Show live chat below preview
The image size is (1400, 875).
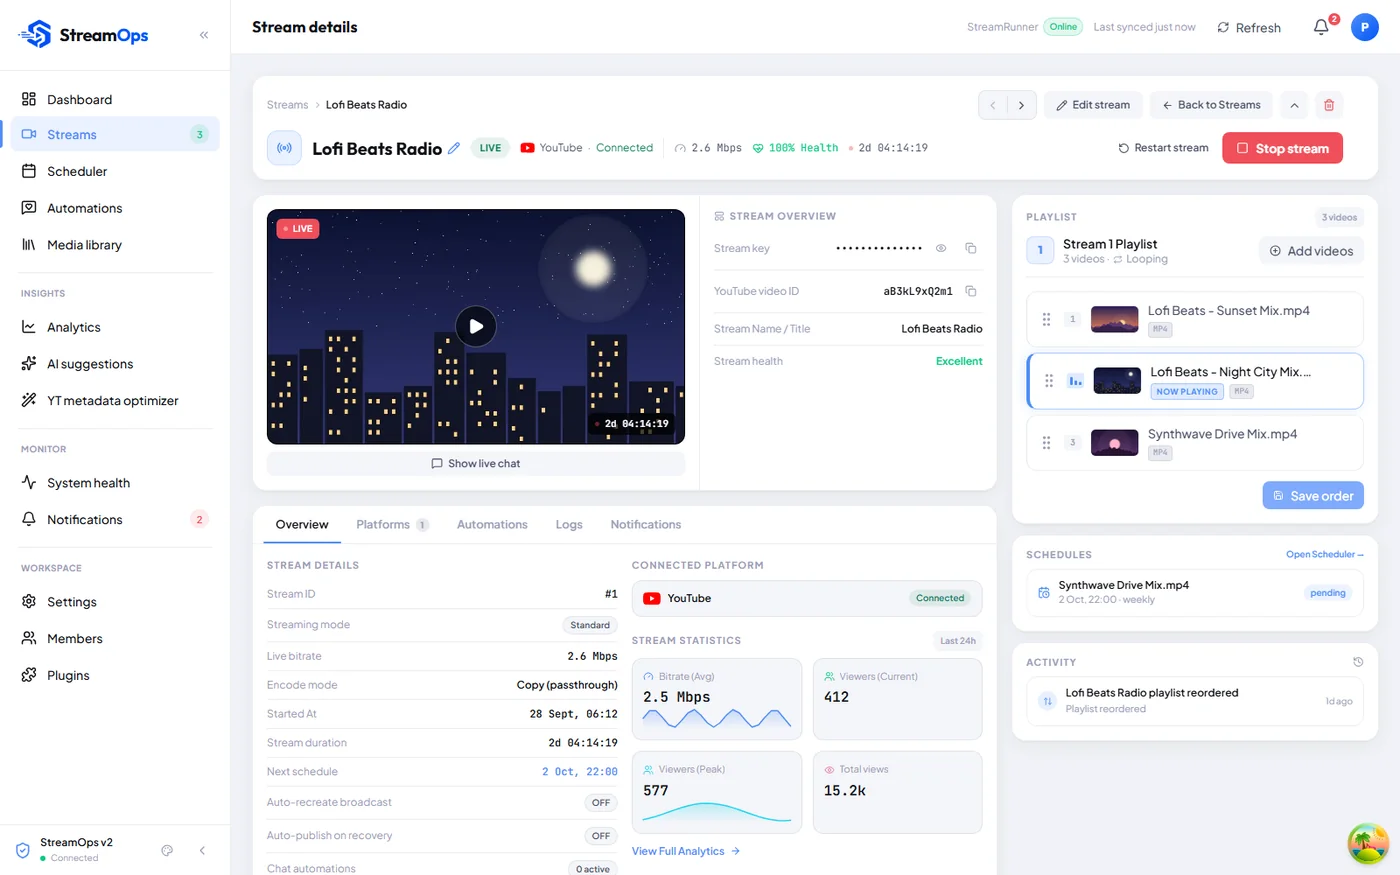coord(476,463)
